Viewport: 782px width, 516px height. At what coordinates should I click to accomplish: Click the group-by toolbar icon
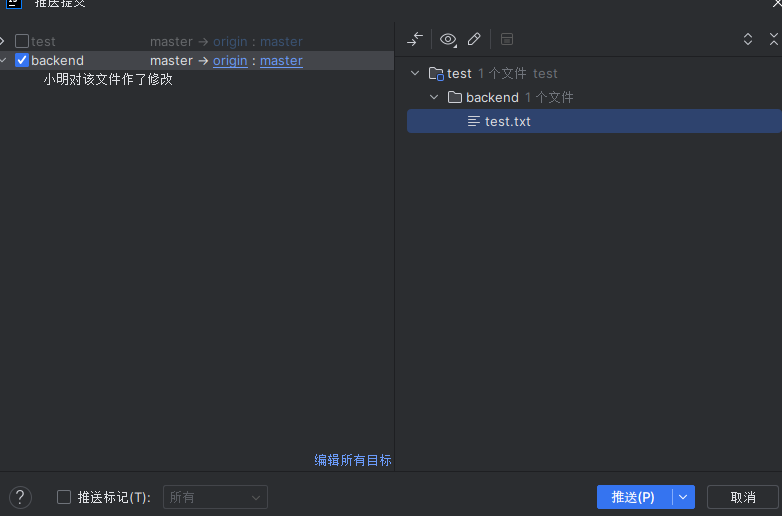pyautogui.click(x=507, y=39)
